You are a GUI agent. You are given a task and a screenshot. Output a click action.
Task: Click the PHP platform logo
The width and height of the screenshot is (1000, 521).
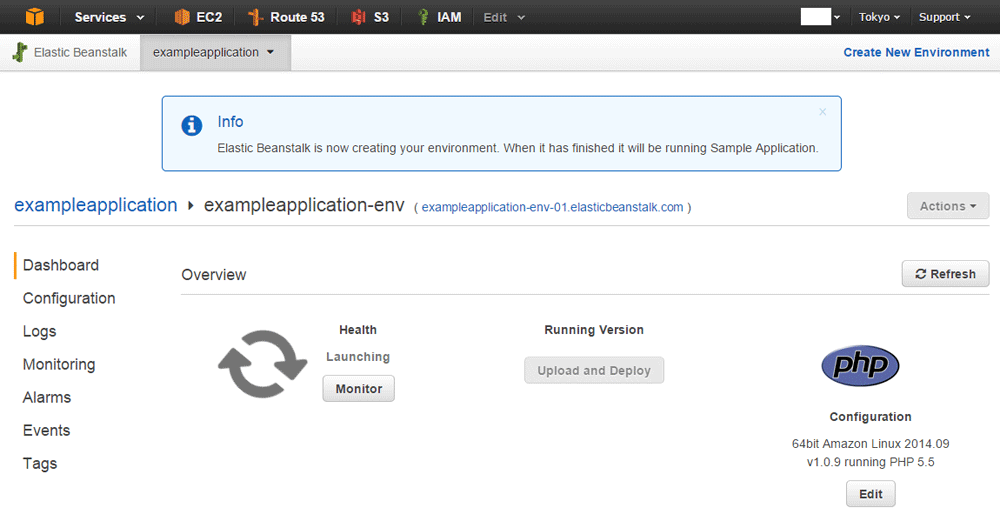(860, 365)
